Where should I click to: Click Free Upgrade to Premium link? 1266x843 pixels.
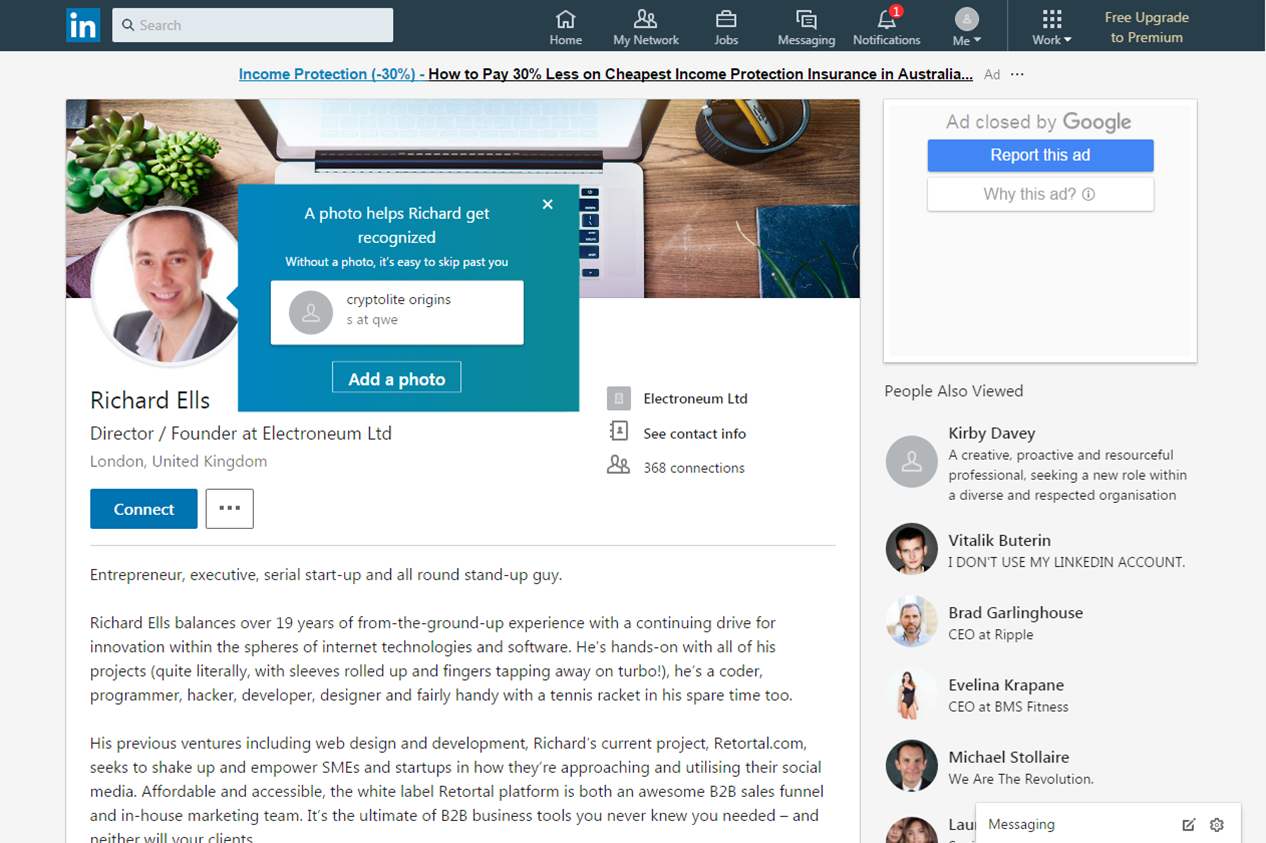point(1146,27)
